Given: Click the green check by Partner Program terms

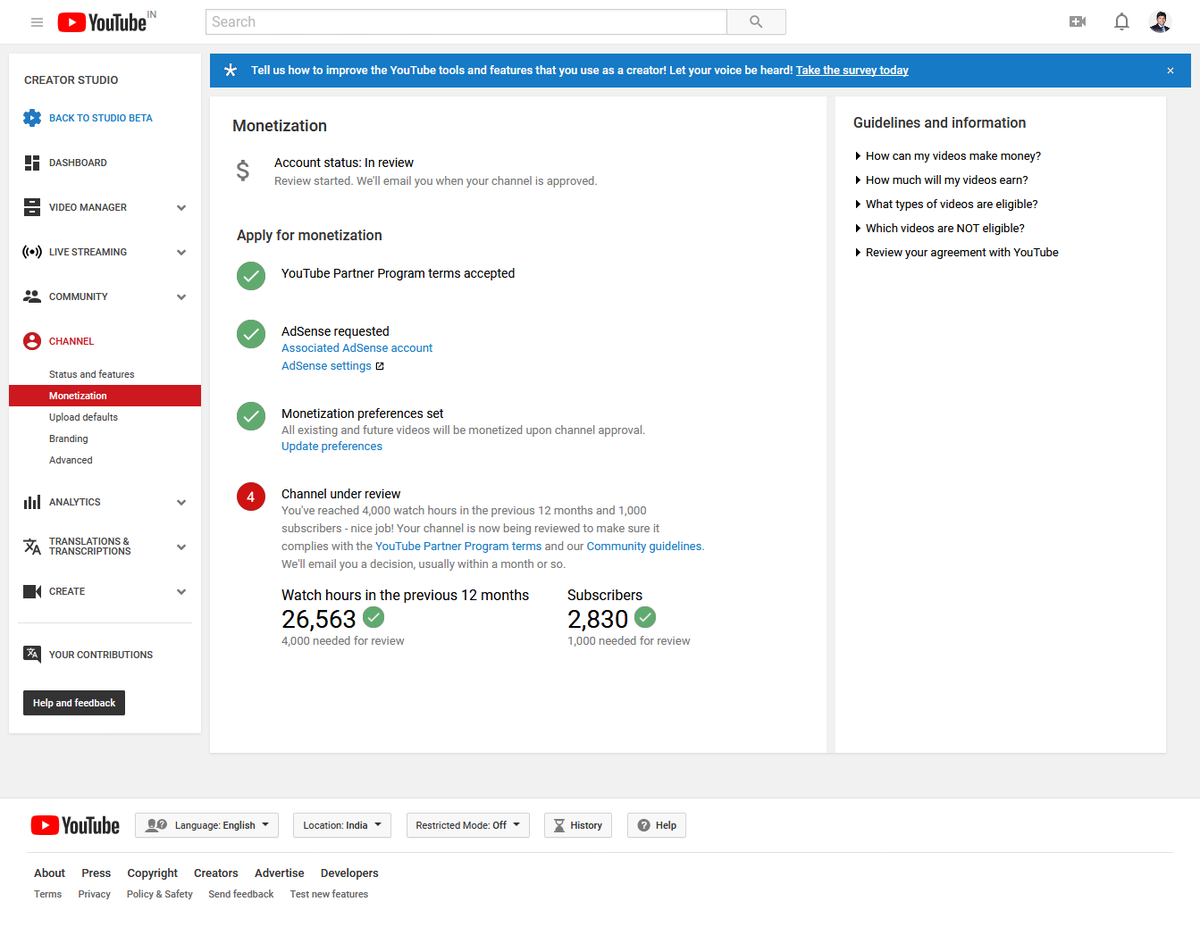Looking at the screenshot, I should [x=251, y=276].
